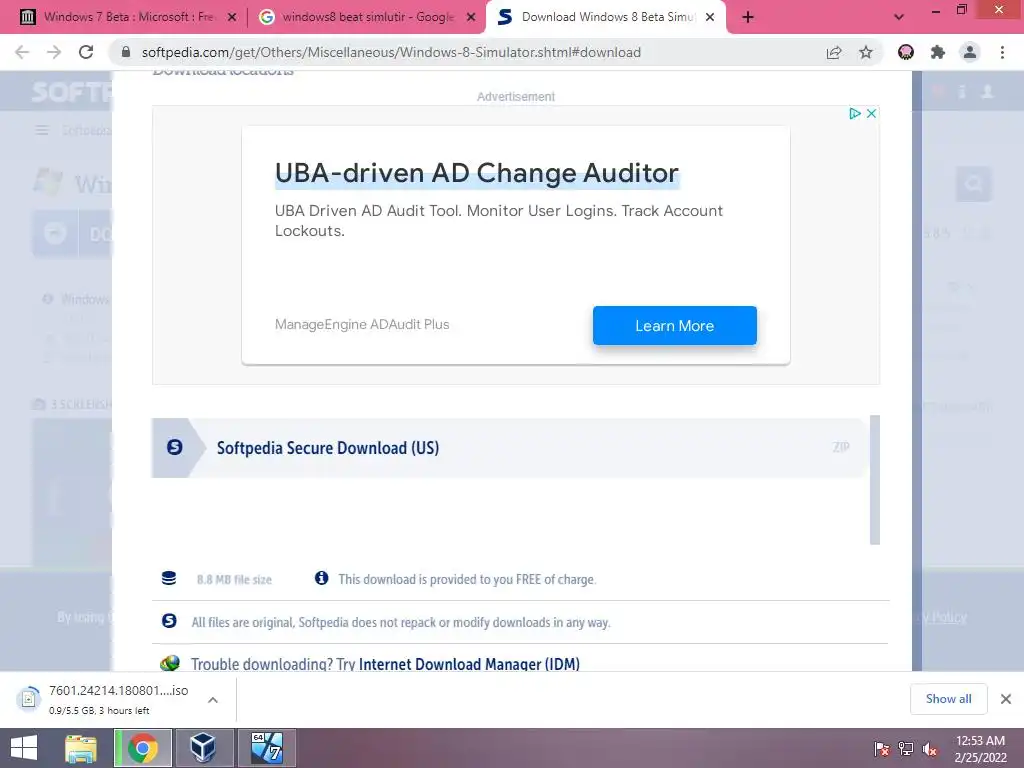Open the Windows Start menu

pyautogui.click(x=24, y=748)
